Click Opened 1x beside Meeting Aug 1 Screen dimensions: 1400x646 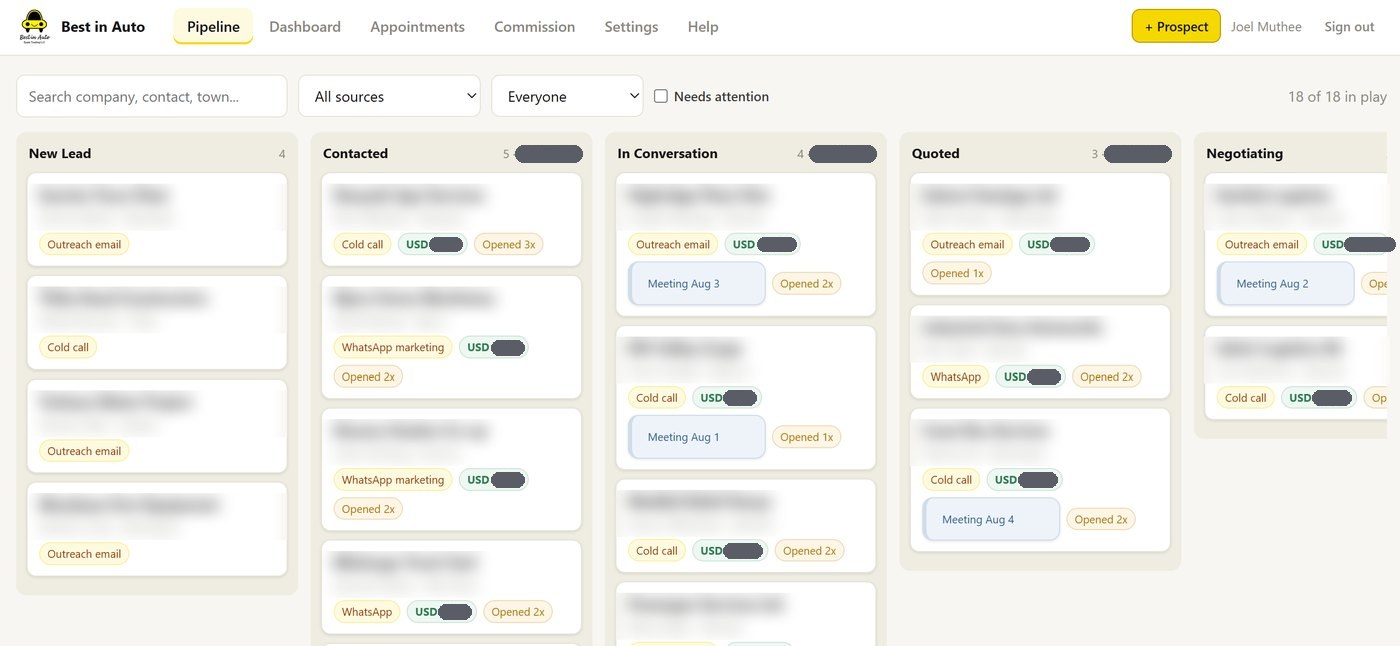[806, 437]
